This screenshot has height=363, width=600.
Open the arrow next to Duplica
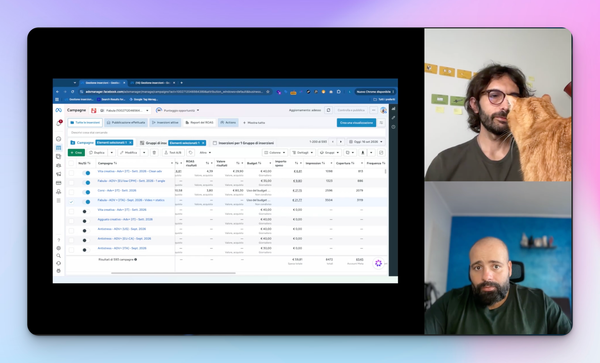pos(112,153)
